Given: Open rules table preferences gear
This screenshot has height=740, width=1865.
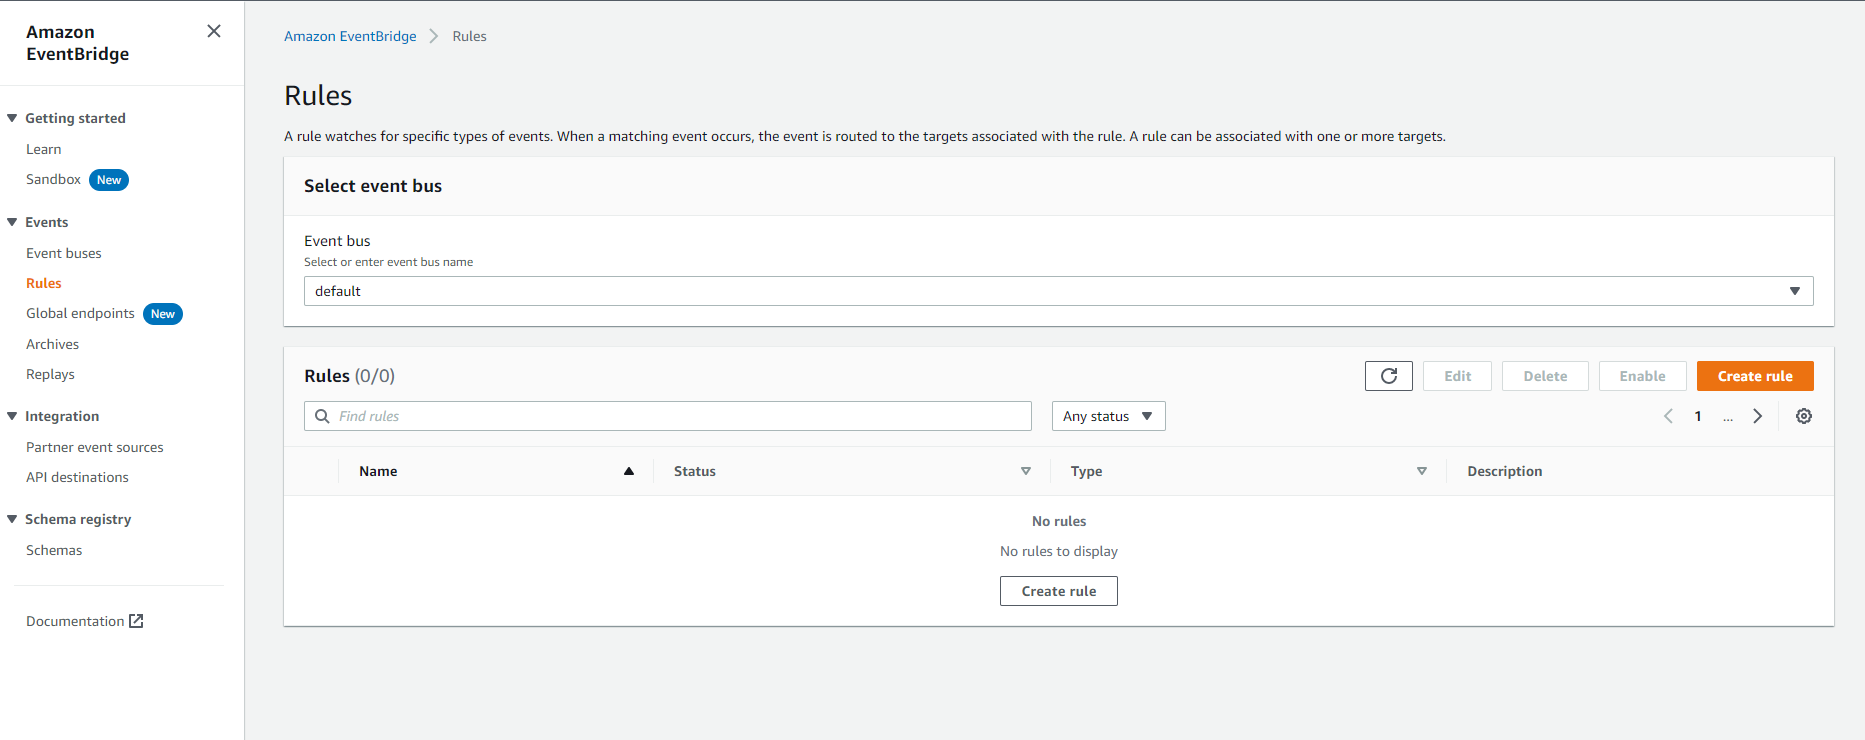Looking at the screenshot, I should click(x=1804, y=416).
